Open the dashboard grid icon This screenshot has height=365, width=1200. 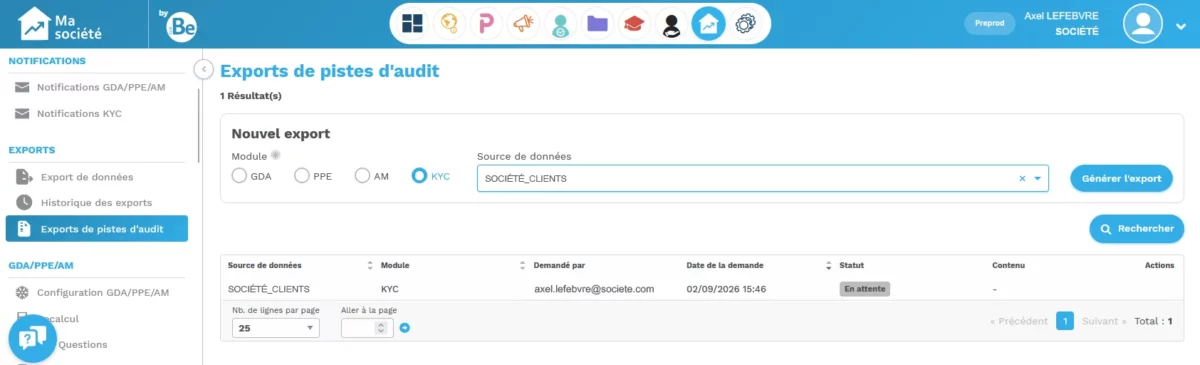coord(412,23)
